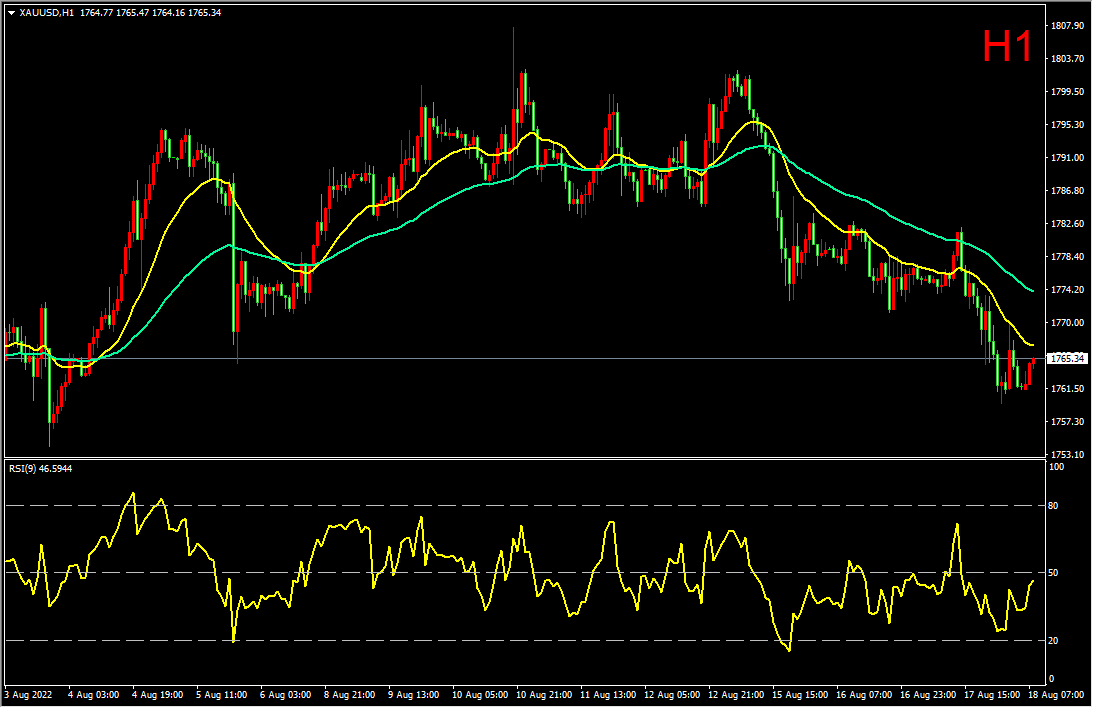Click the chart menu triangle beside XAUUSD,H1

click(x=12, y=13)
